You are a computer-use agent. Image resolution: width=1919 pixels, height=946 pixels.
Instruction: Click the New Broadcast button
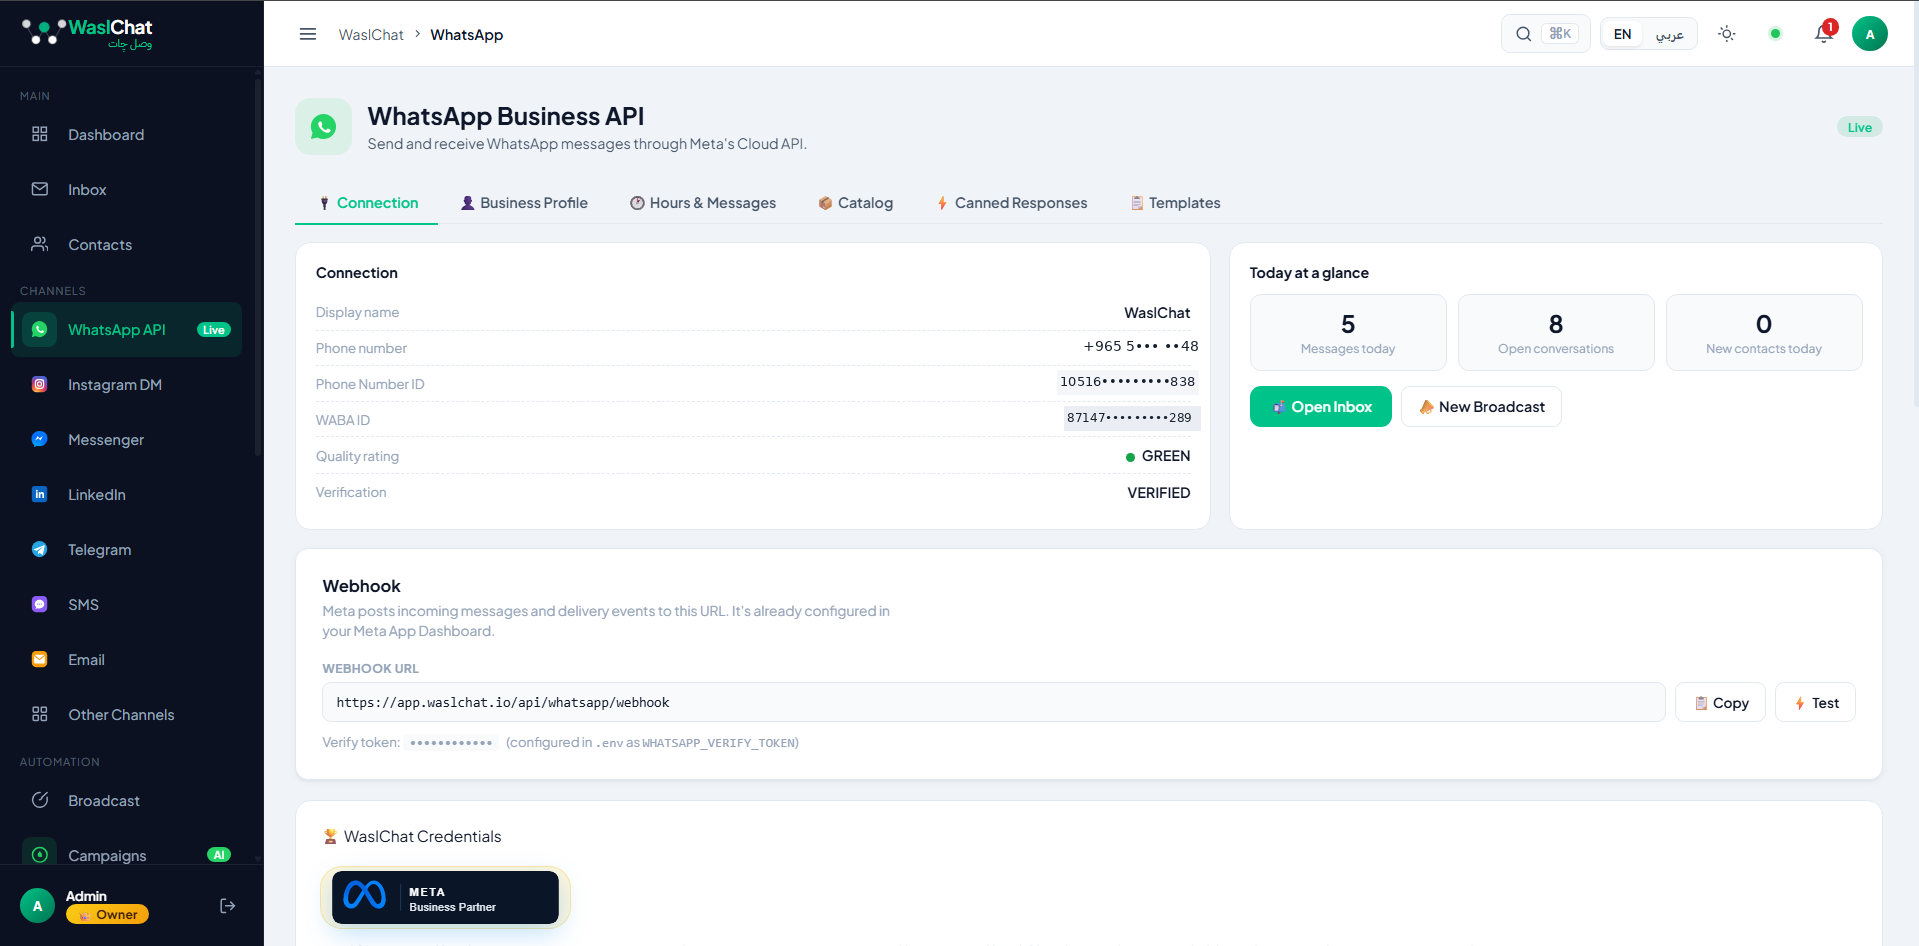pos(1481,407)
